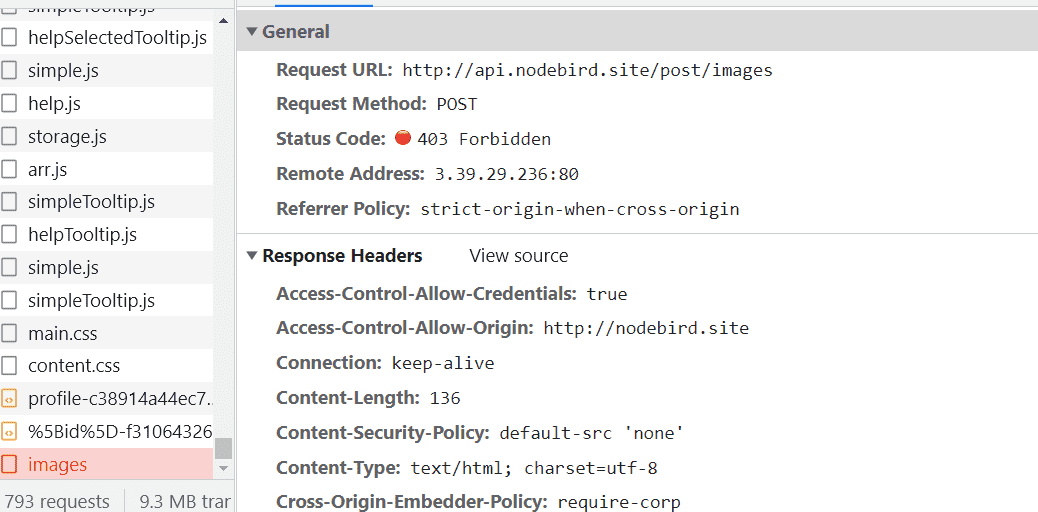Collapse the General section triangle
This screenshot has height=512, width=1038.
pos(252,31)
